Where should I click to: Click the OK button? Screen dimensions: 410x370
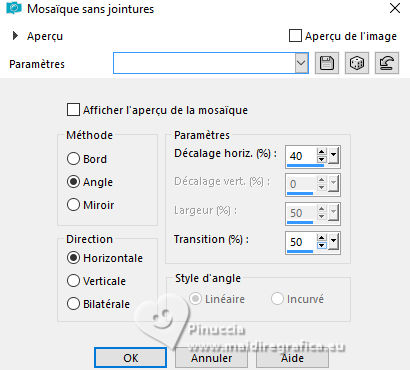pyautogui.click(x=130, y=358)
